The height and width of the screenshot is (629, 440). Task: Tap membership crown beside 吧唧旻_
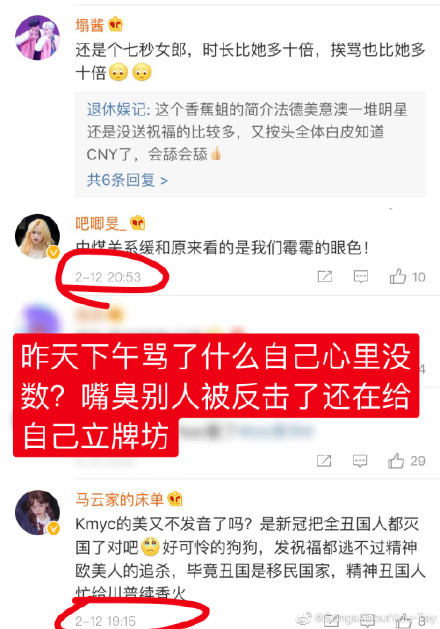tap(138, 223)
